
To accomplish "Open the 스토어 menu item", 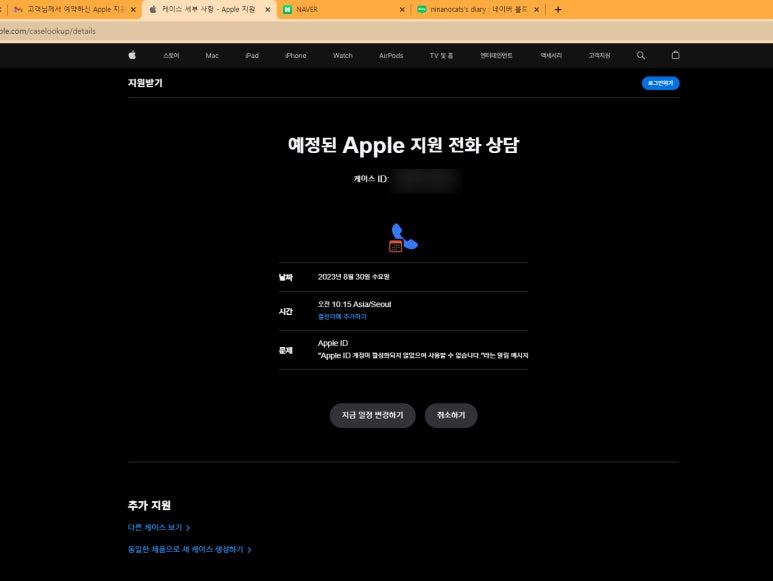I will click(x=171, y=55).
